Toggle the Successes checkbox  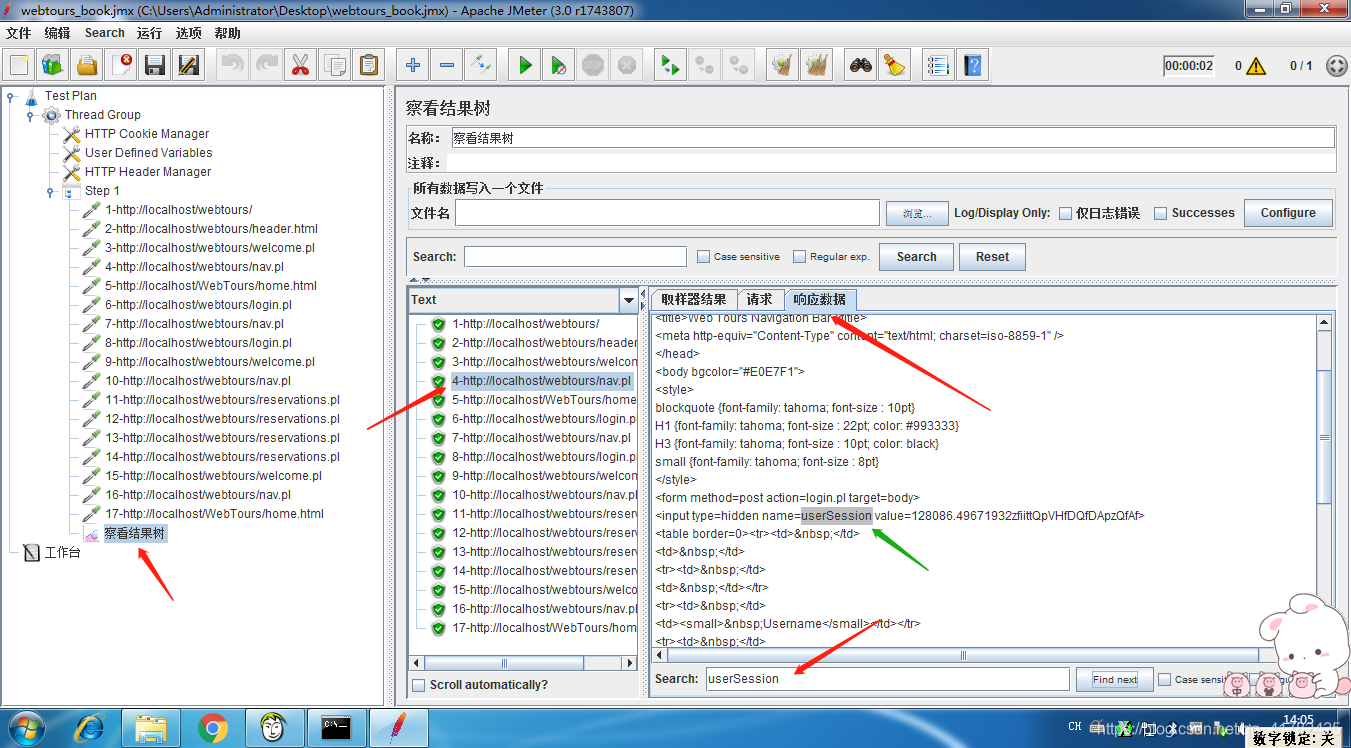click(x=1161, y=213)
